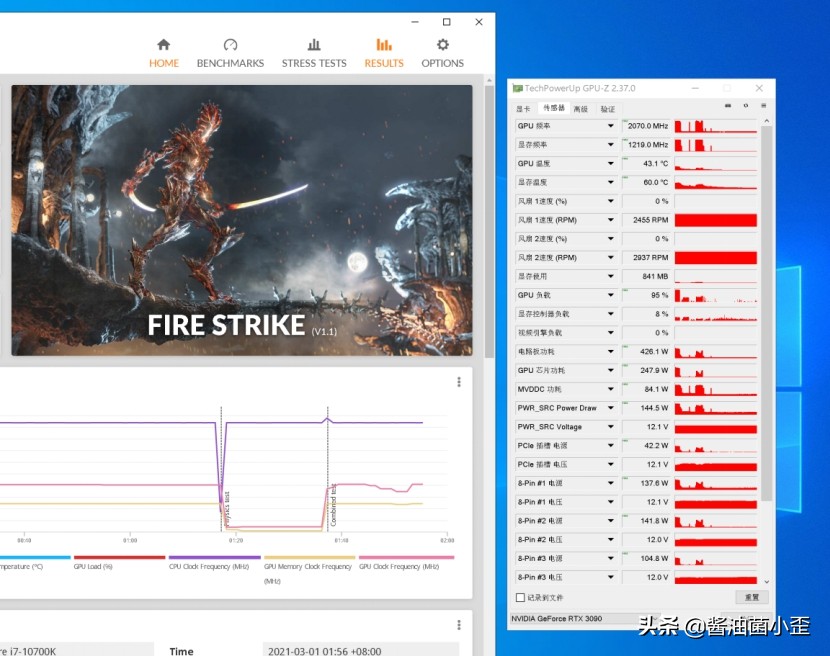Viewport: 830px width, 656px height.
Task: Expand the GPU 频率 sensor dropdown
Action: [610, 126]
